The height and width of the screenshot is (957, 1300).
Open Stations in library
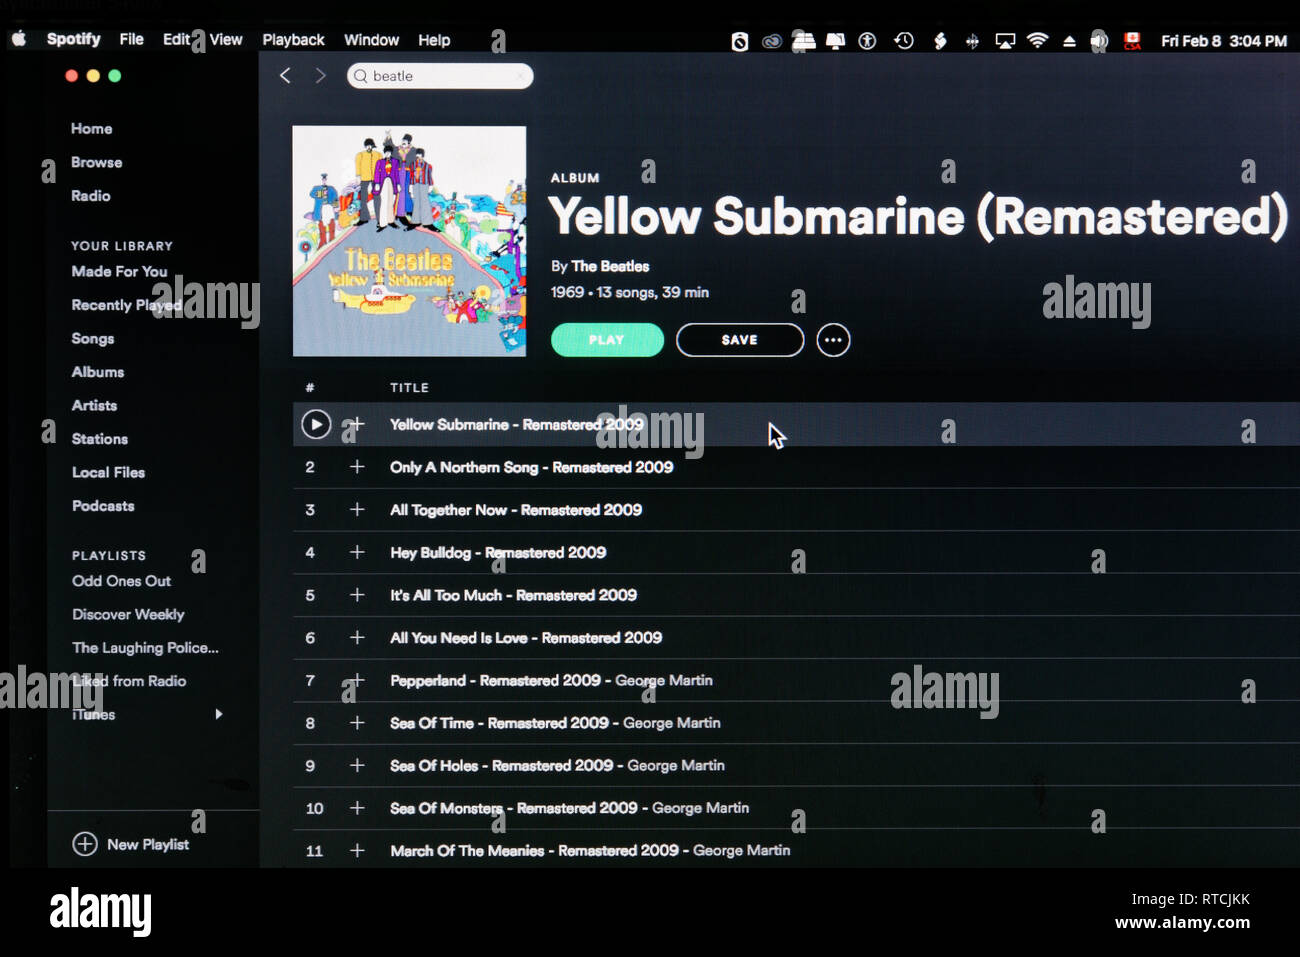100,439
